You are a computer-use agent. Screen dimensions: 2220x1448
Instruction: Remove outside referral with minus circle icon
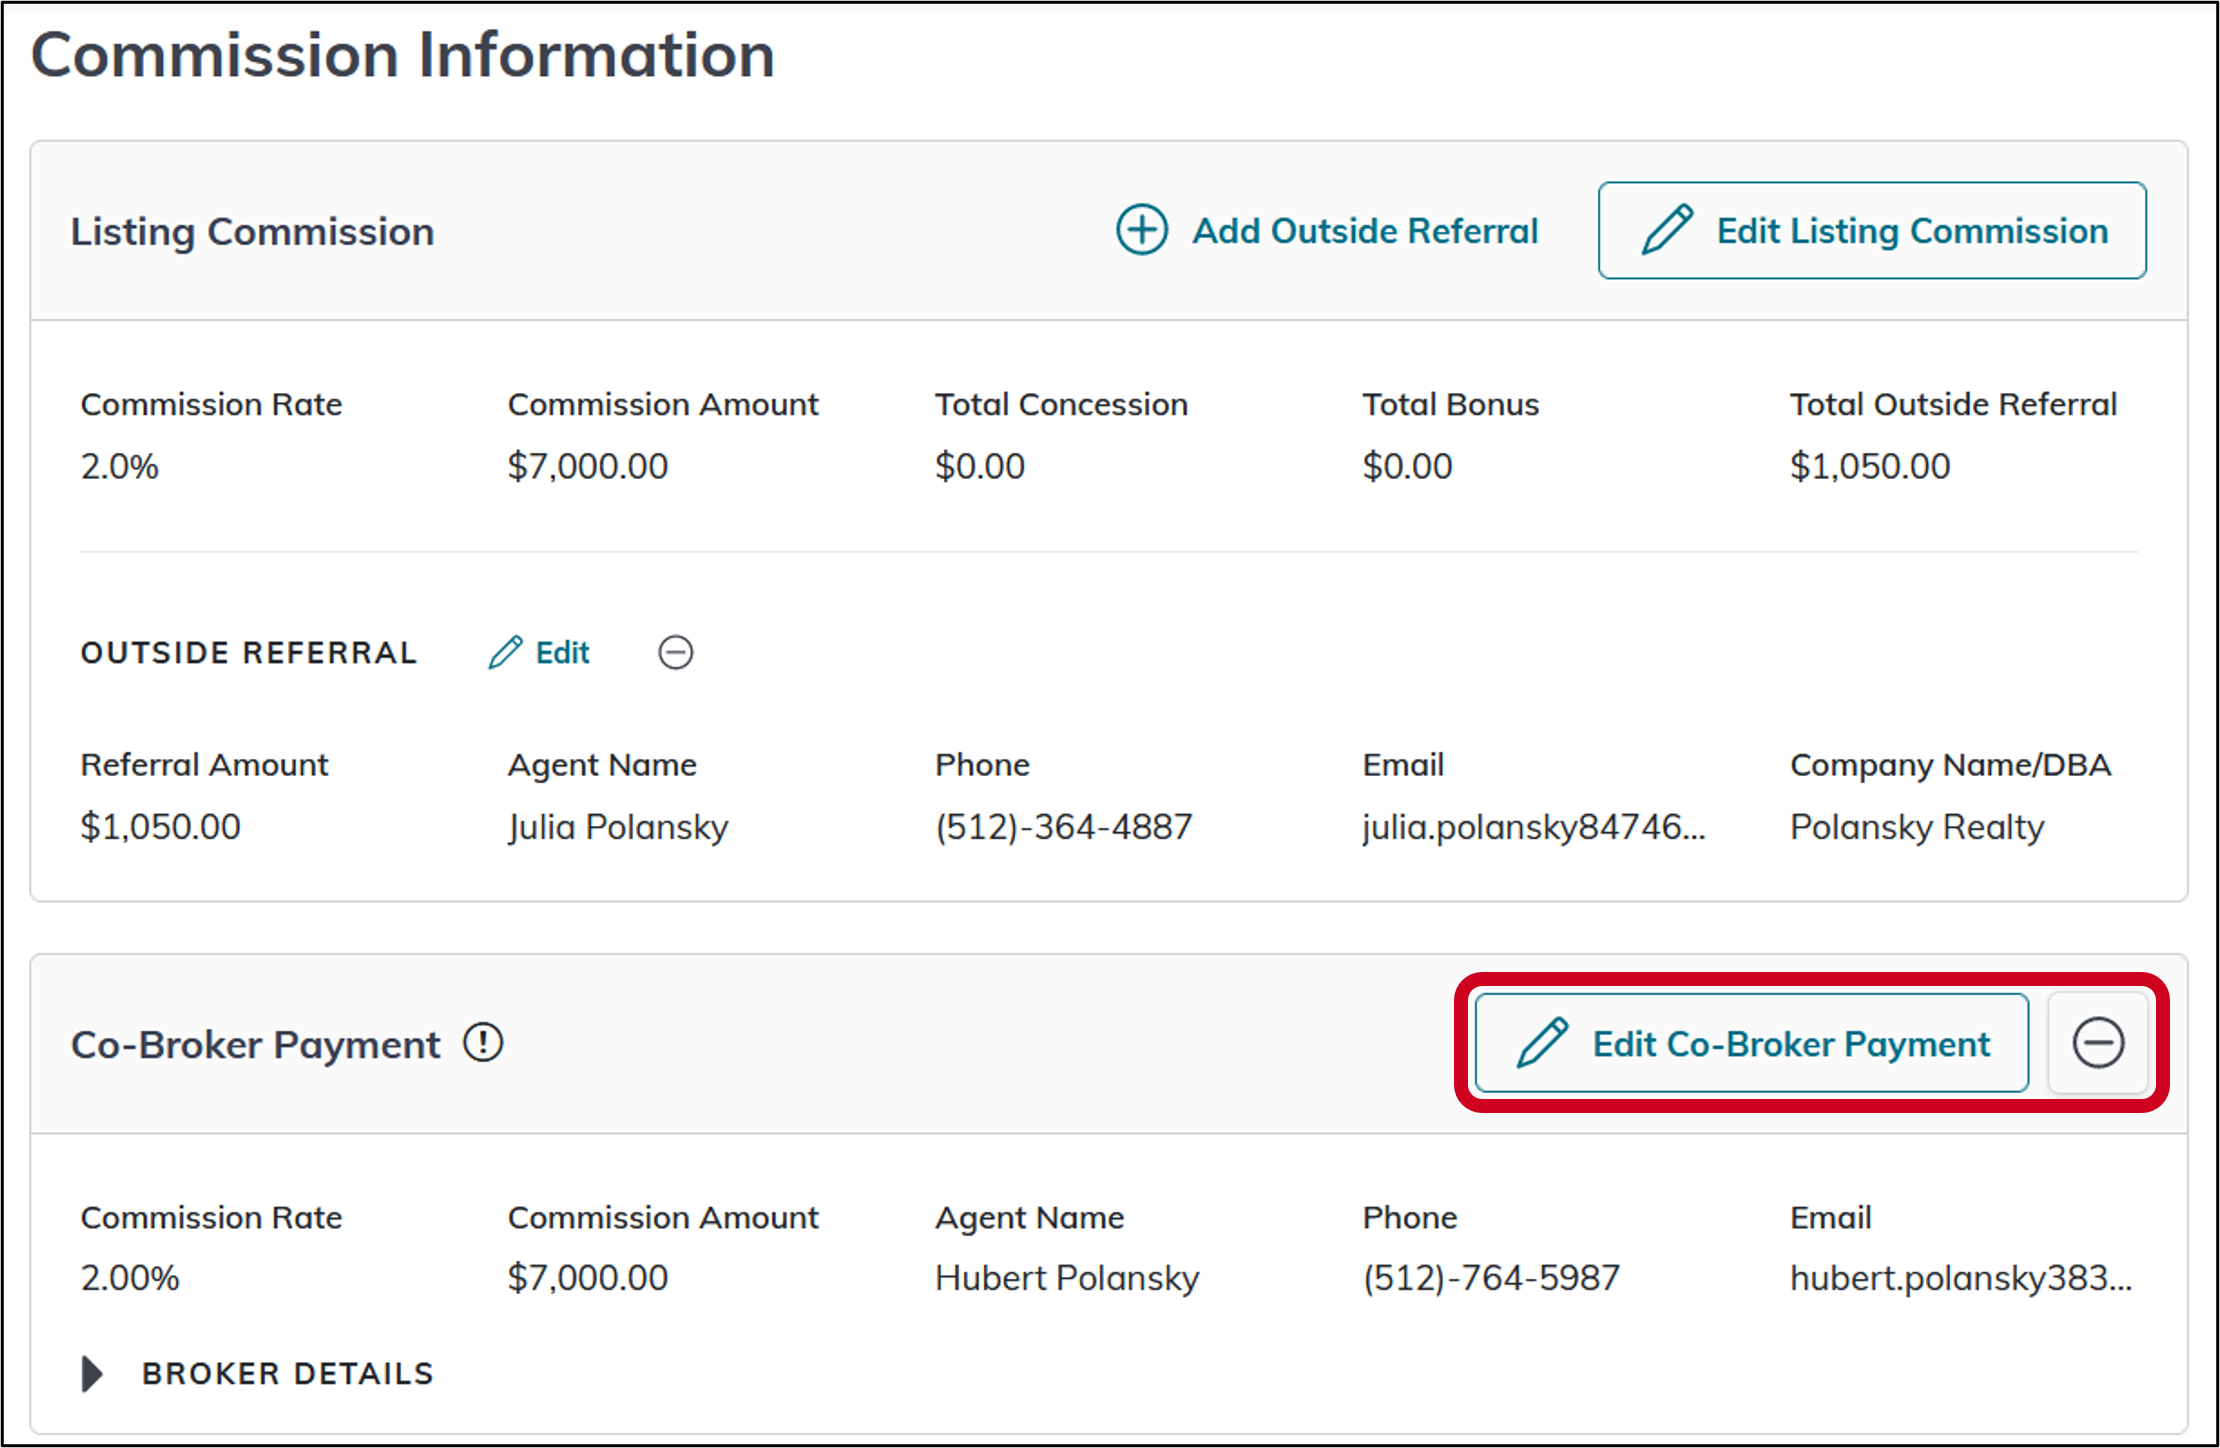[676, 652]
